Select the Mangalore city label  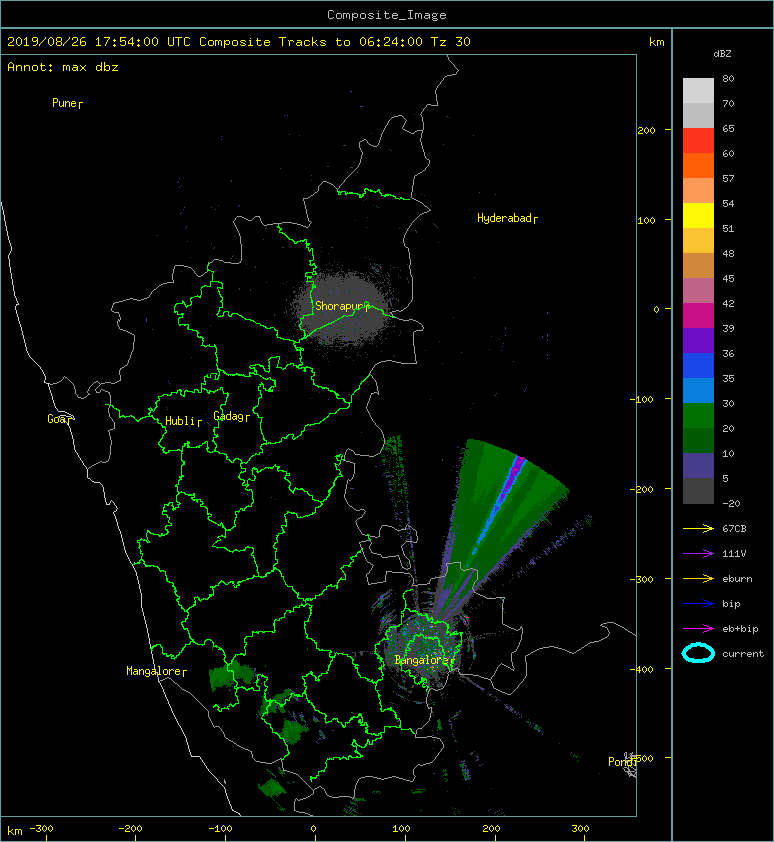point(156,671)
